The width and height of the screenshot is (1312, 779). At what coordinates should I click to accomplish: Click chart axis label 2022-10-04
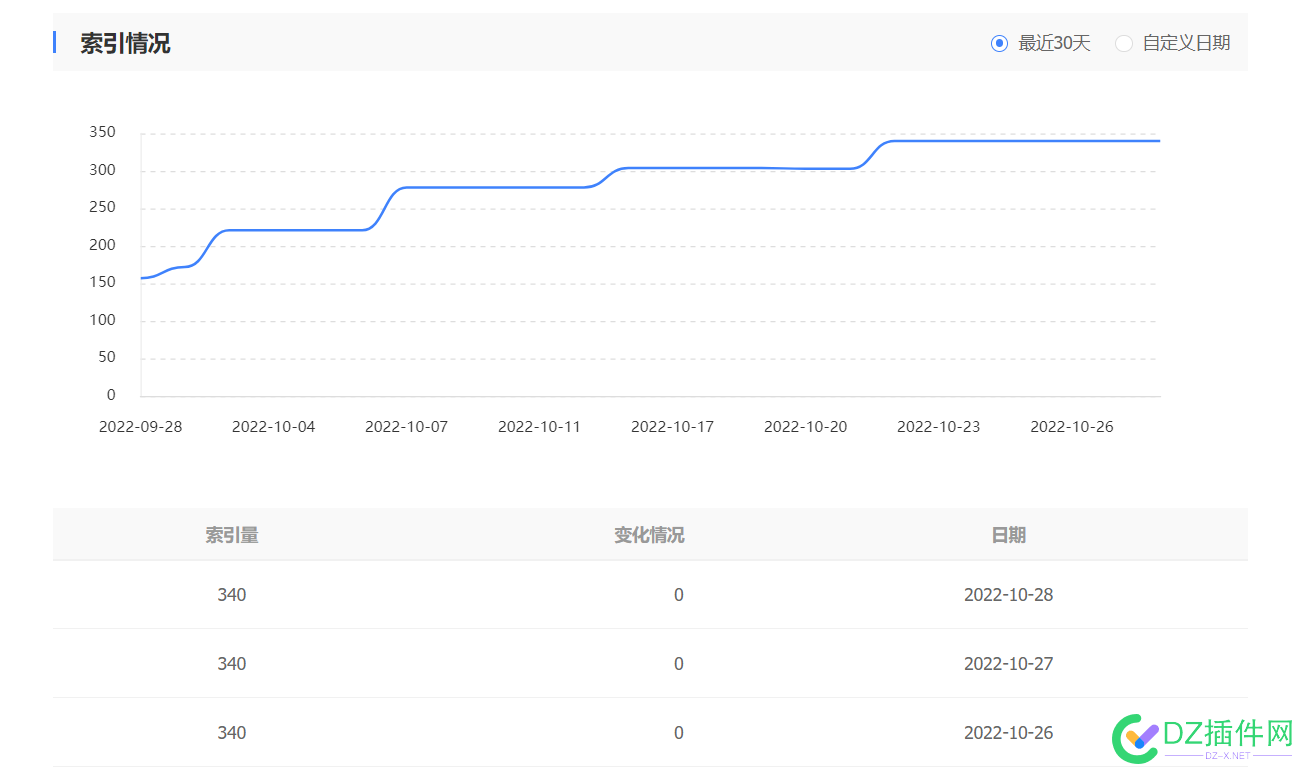[x=273, y=427]
